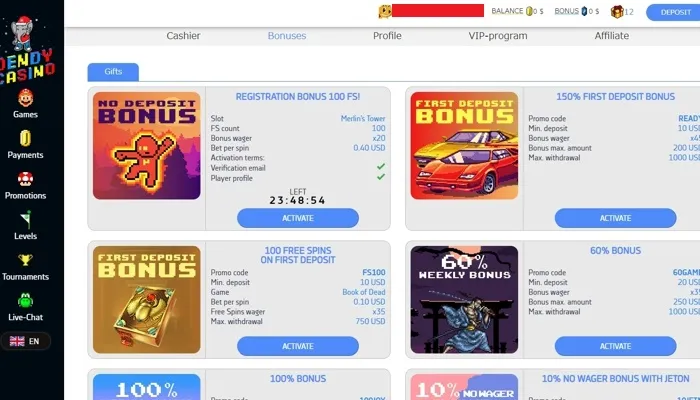Expand the EN language selector
Viewport: 700px width, 400px height.
click(x=25, y=341)
